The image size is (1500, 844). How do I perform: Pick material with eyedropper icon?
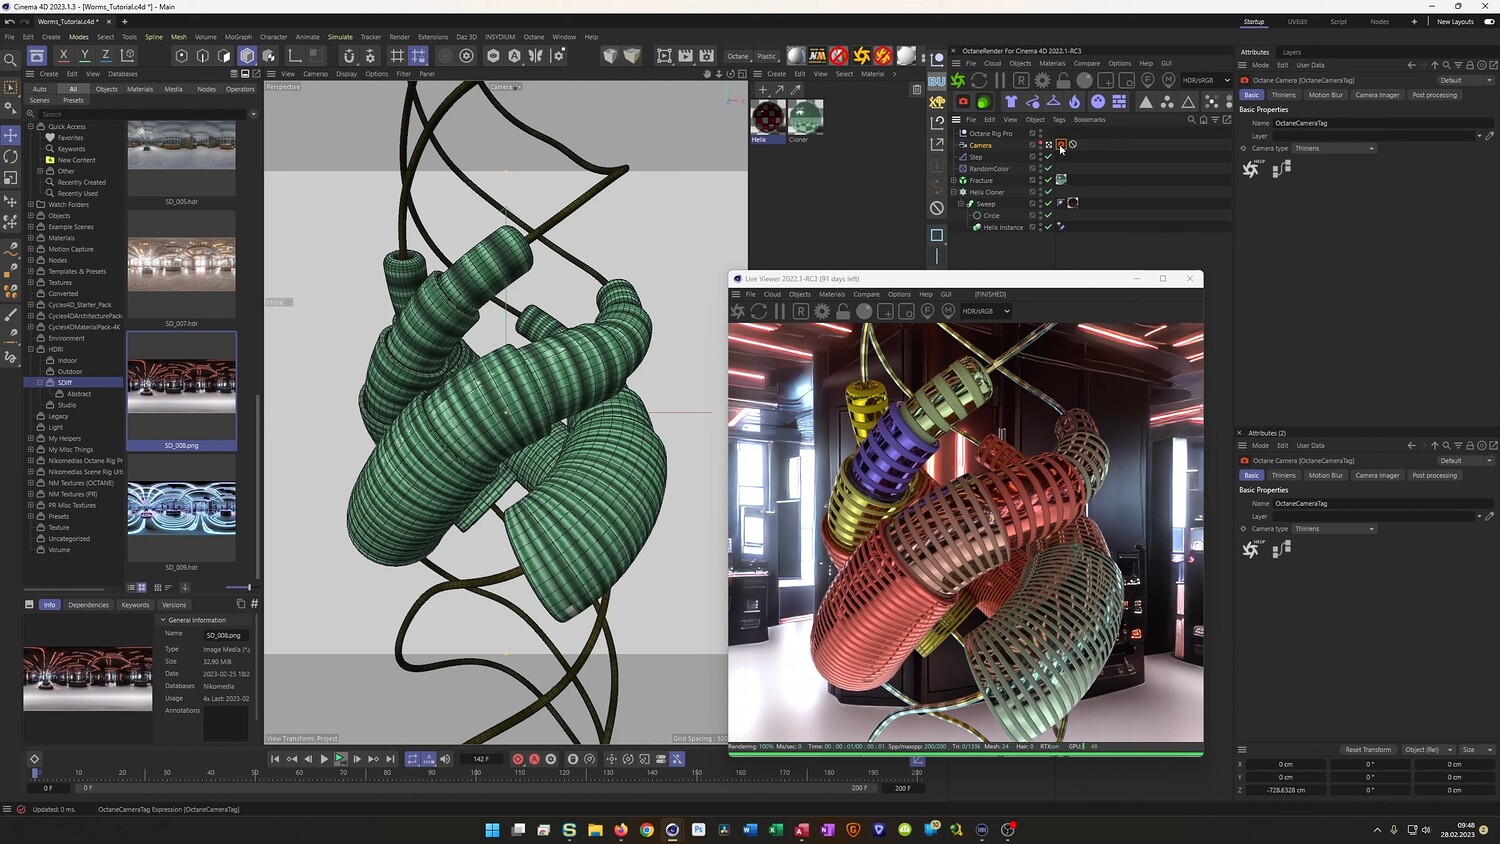796,89
